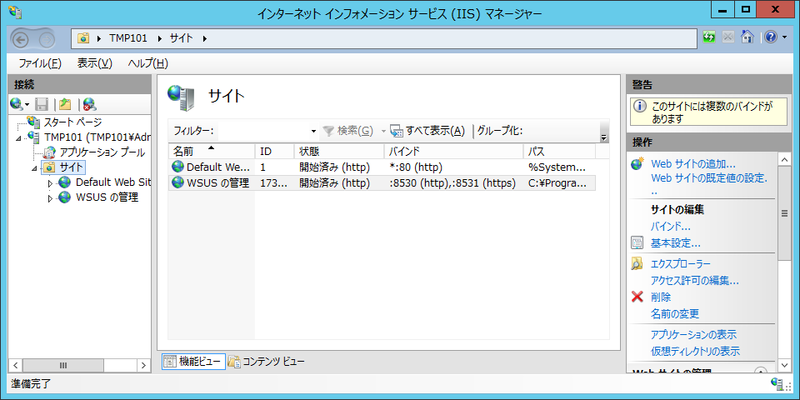
Task: Open the Help icon dropdown arrow
Action: click(x=784, y=38)
